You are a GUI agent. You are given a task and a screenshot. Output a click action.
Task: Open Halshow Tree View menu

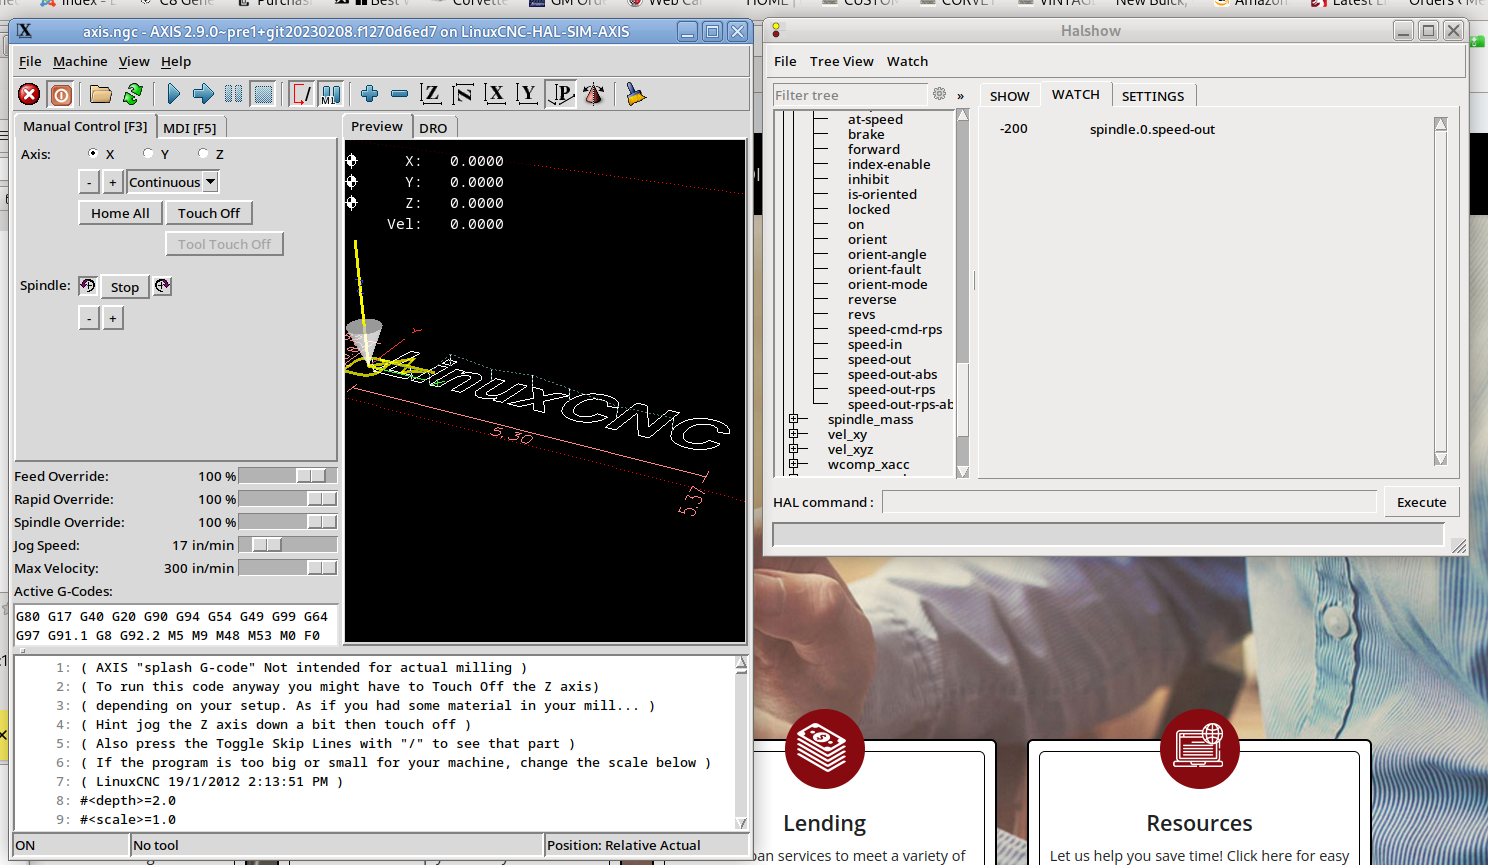tap(842, 62)
